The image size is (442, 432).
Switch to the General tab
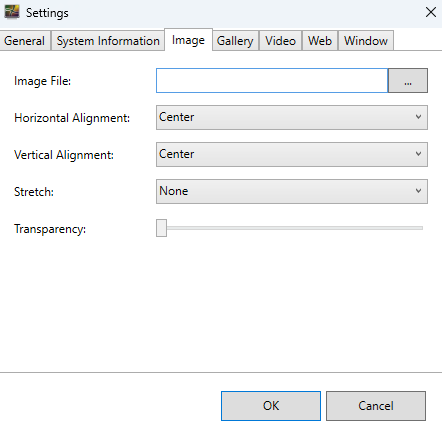tap(25, 41)
